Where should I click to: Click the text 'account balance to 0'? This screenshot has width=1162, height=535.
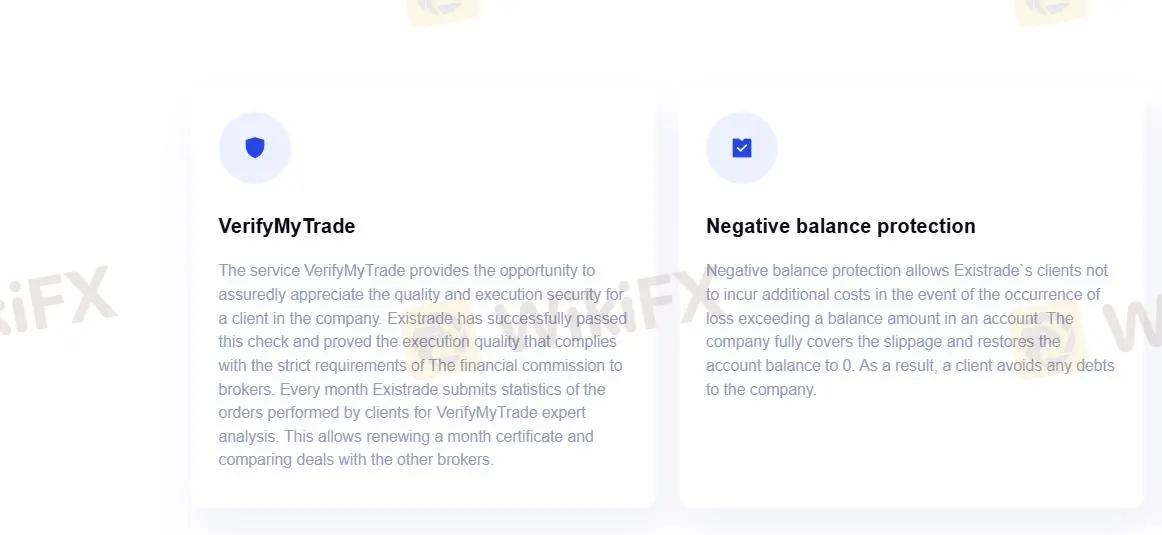point(779,365)
